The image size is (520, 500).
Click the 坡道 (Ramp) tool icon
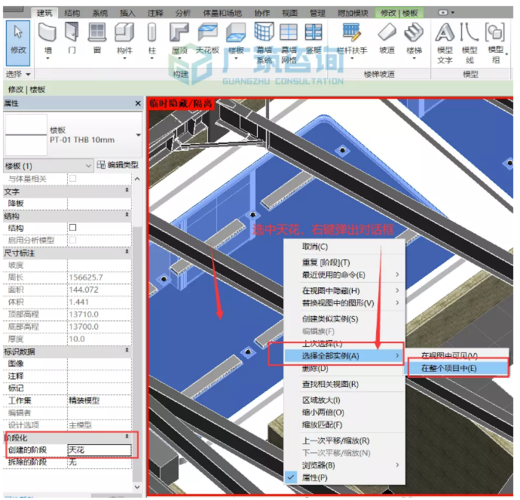(387, 32)
